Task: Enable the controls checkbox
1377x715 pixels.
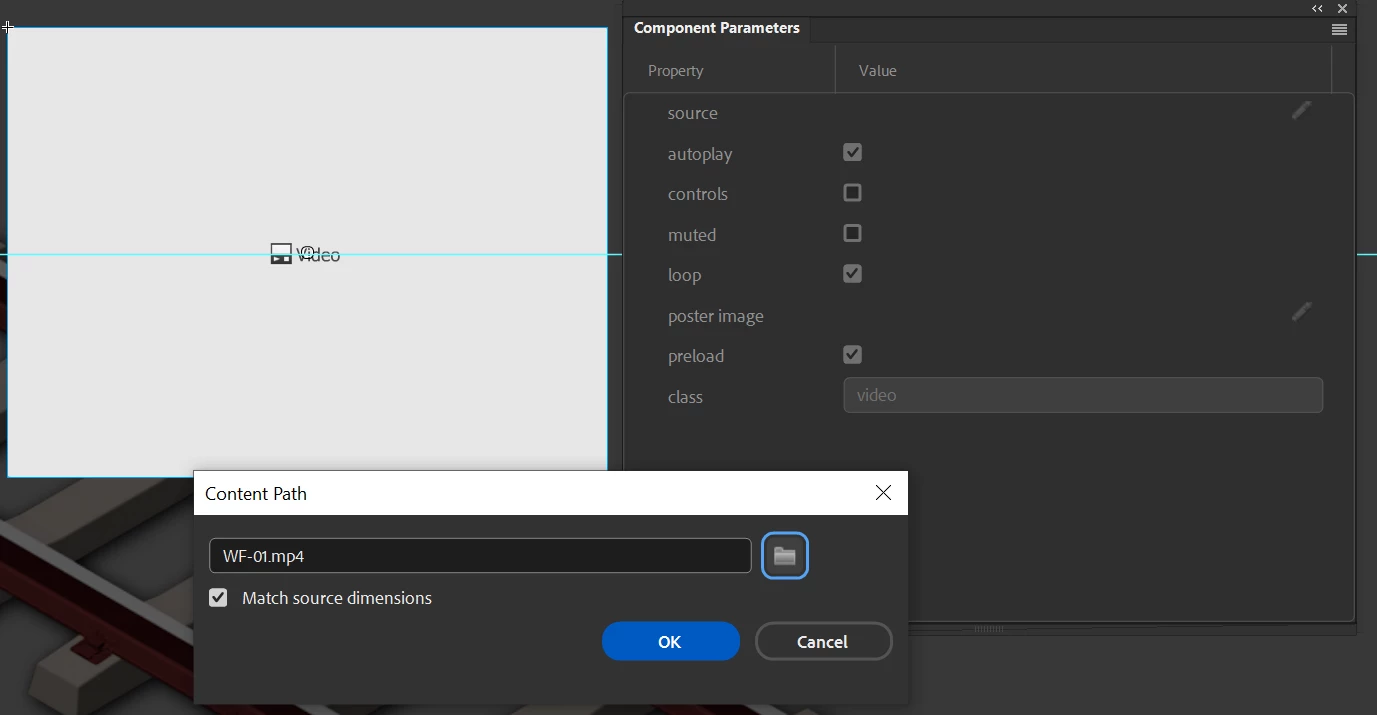Action: (852, 192)
